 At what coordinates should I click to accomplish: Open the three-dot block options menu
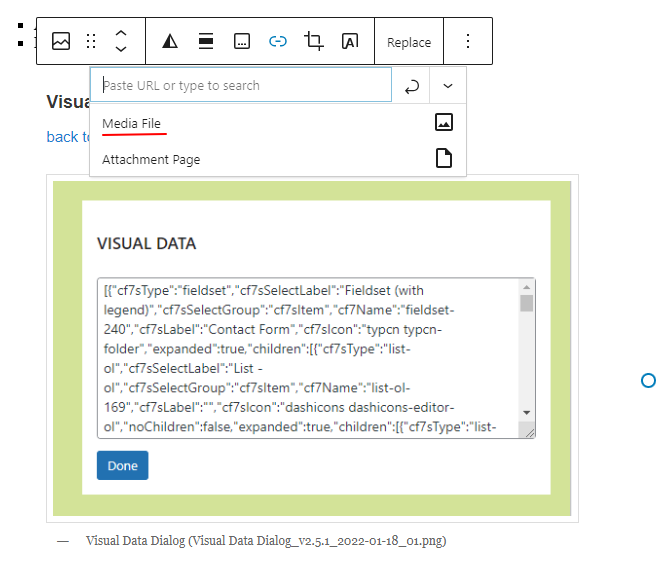point(468,41)
